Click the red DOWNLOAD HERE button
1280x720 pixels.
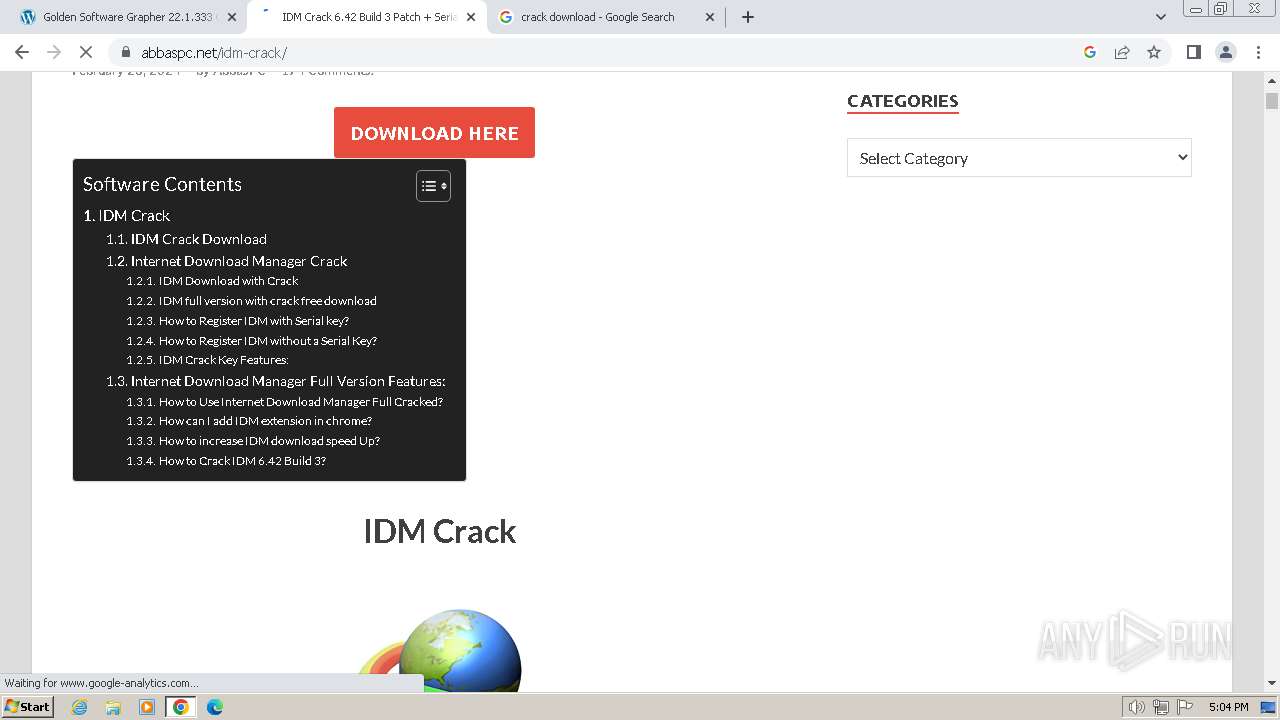point(434,133)
